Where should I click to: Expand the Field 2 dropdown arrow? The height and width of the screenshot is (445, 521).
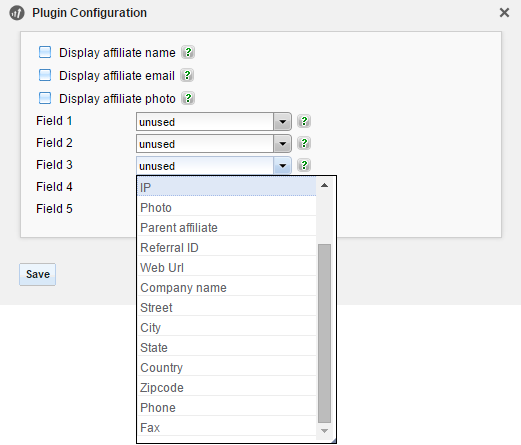282,144
